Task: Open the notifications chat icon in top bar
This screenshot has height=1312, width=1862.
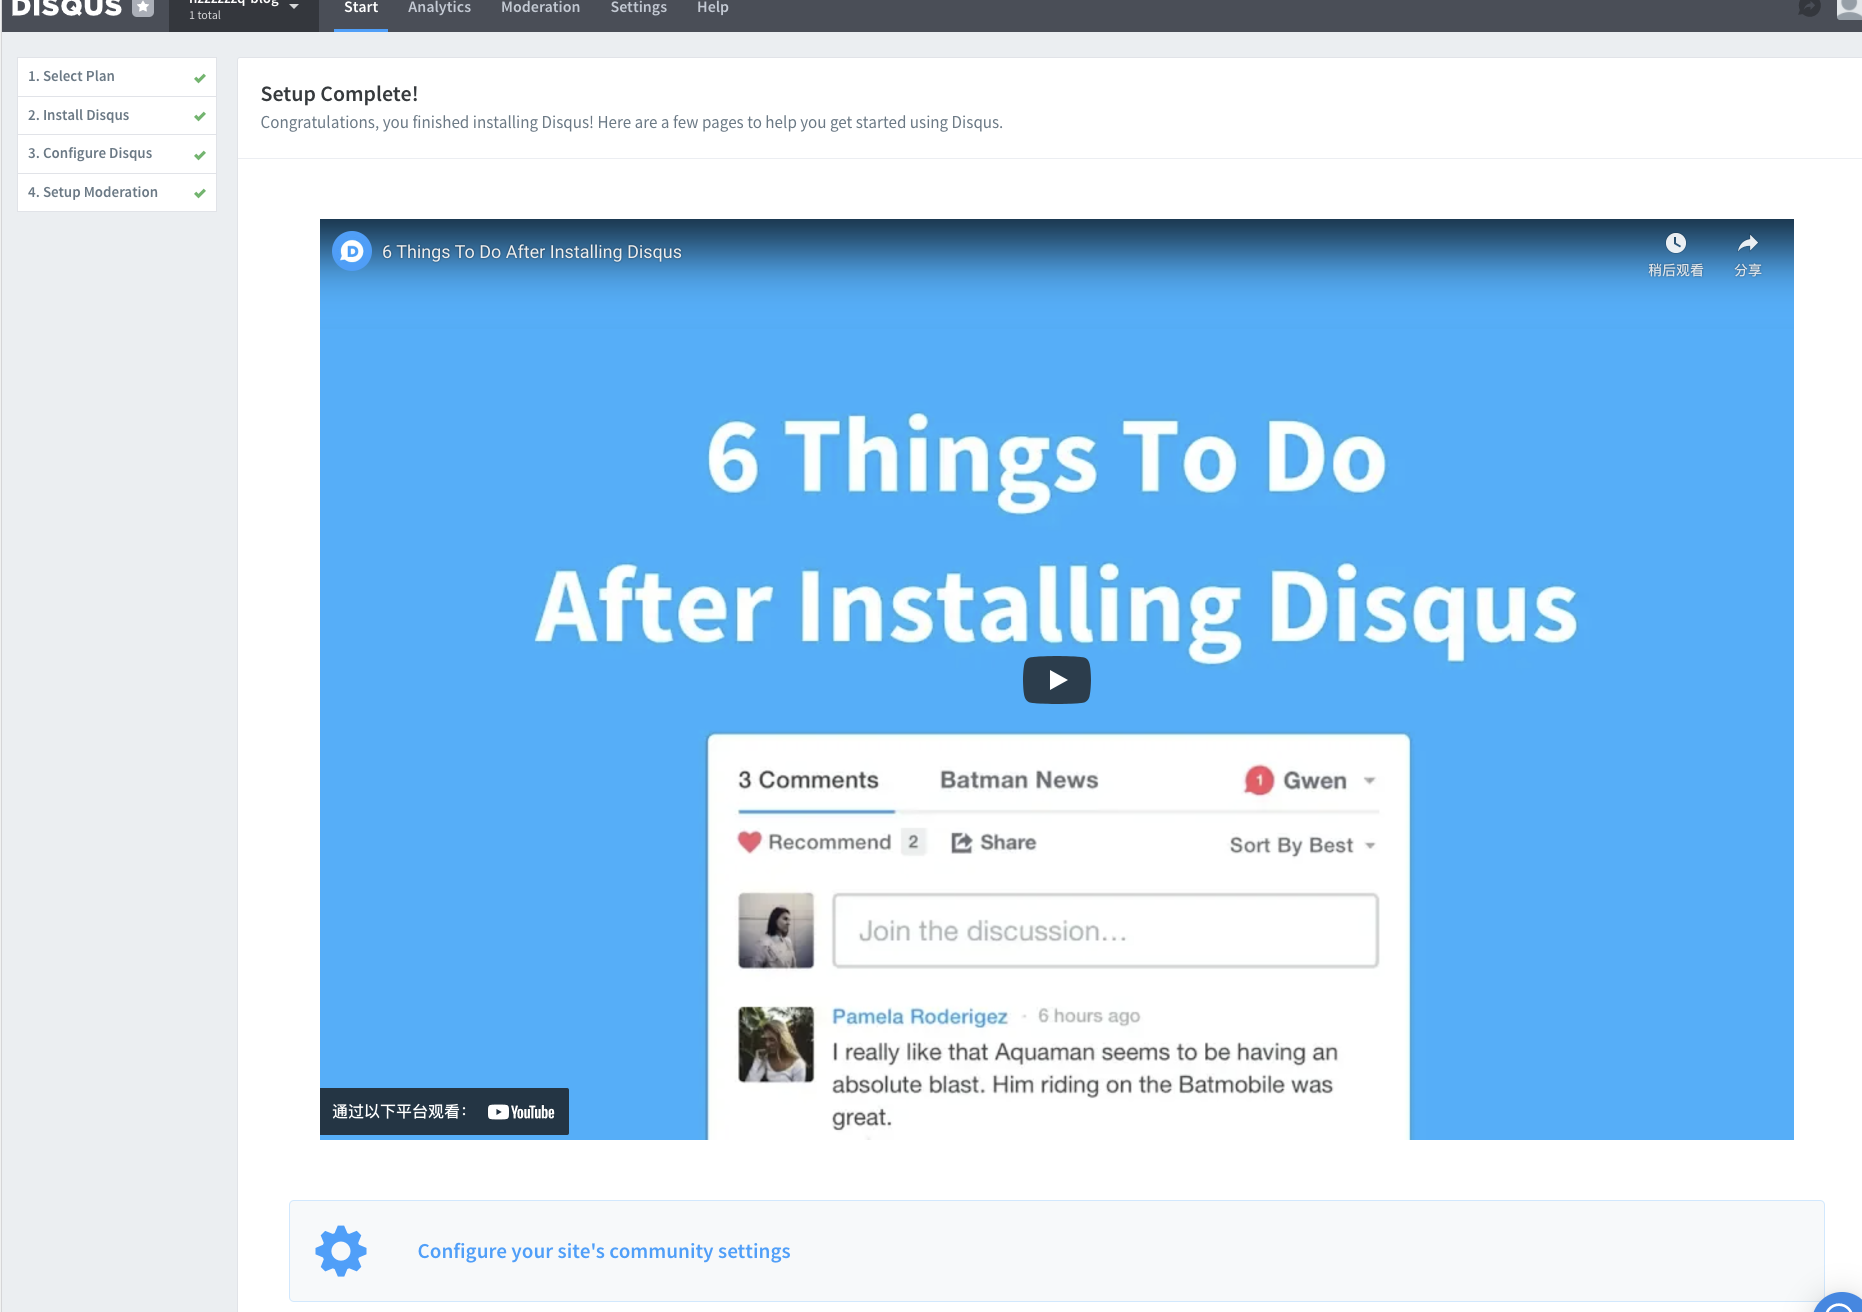Action: click(x=1808, y=8)
